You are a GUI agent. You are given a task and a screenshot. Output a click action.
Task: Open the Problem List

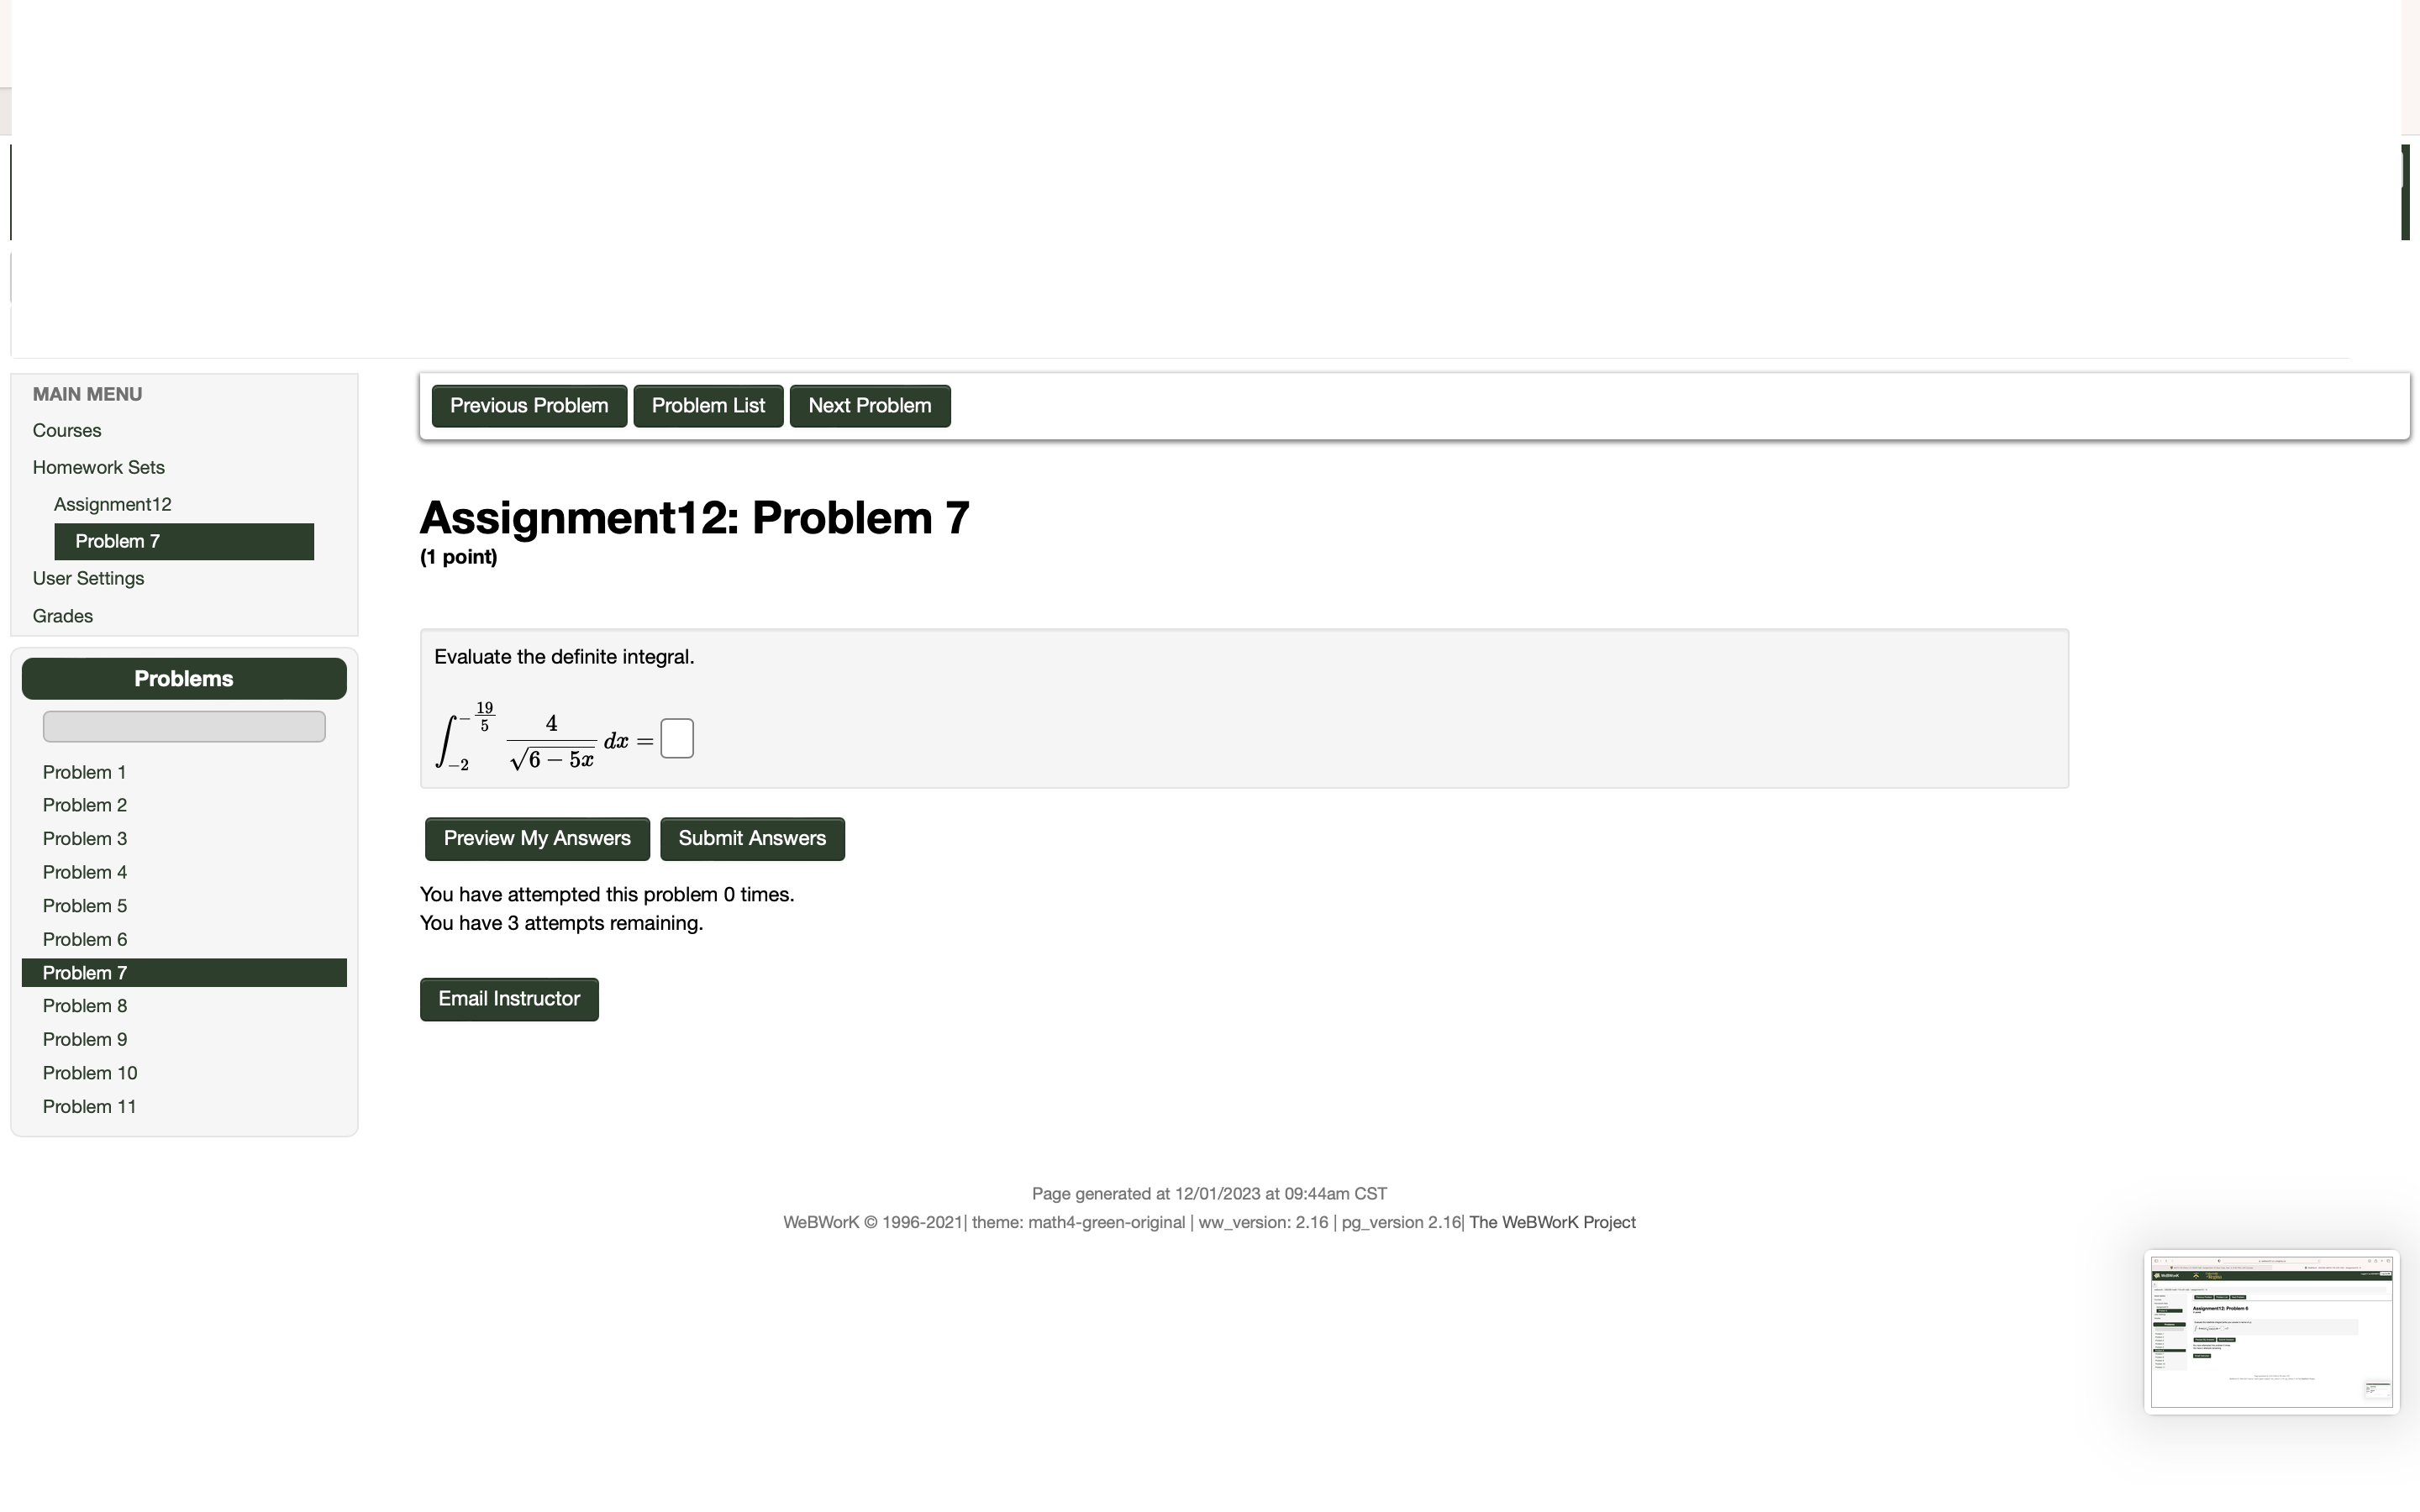pos(708,405)
